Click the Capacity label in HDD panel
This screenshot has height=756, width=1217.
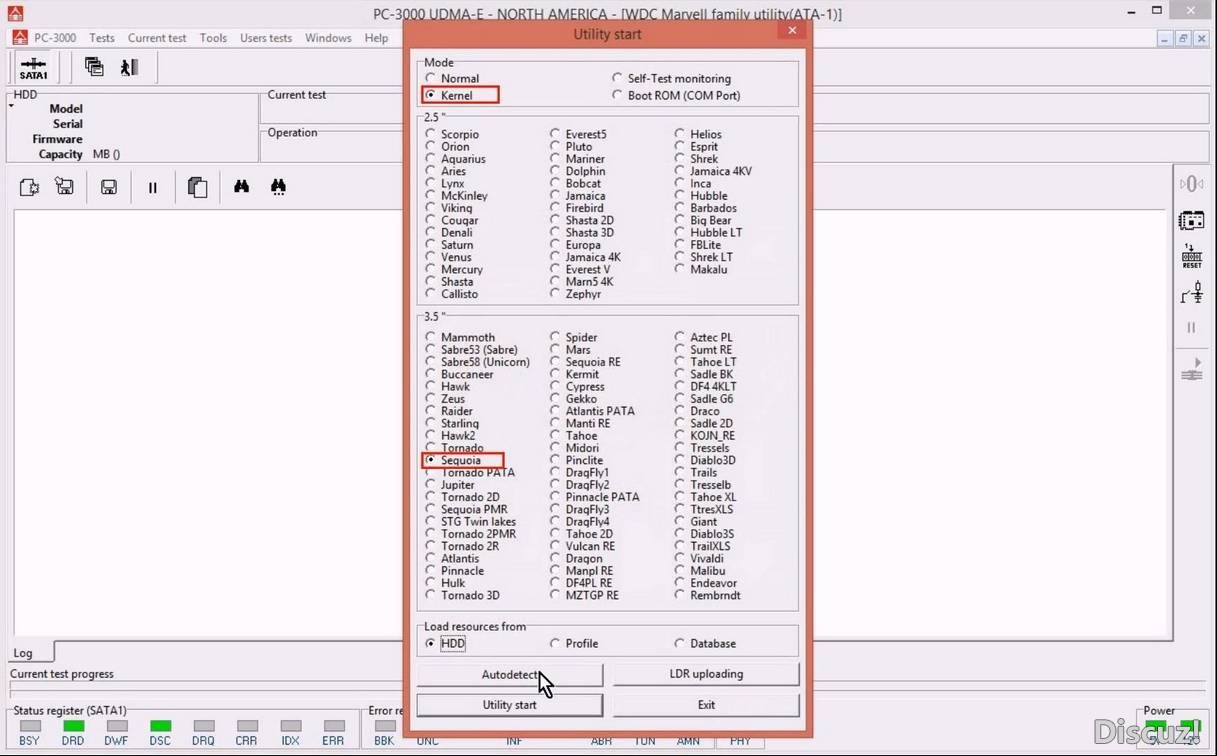pyautogui.click(x=60, y=154)
